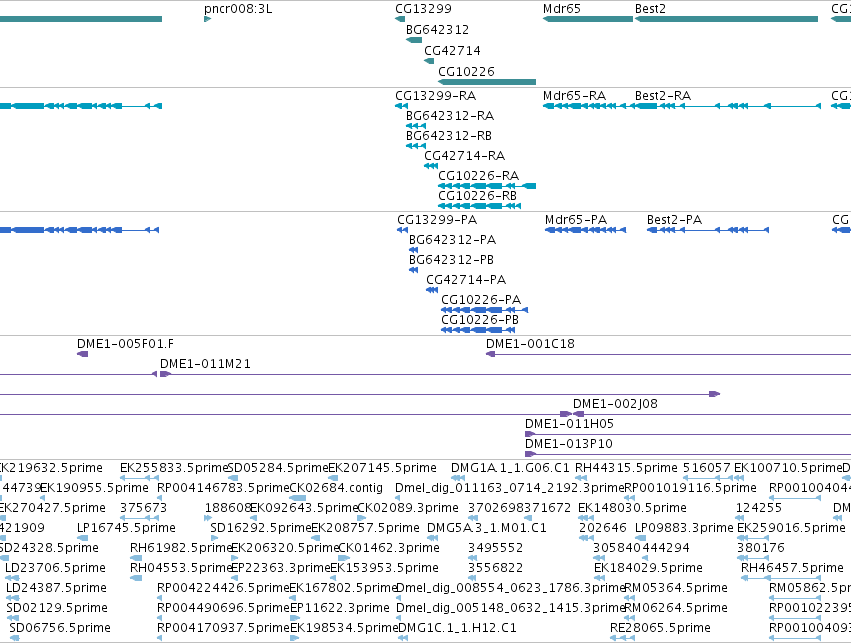
Task: Click the Dmel_dig_011163_0714_2192.3prime label
Action: (x=510, y=488)
